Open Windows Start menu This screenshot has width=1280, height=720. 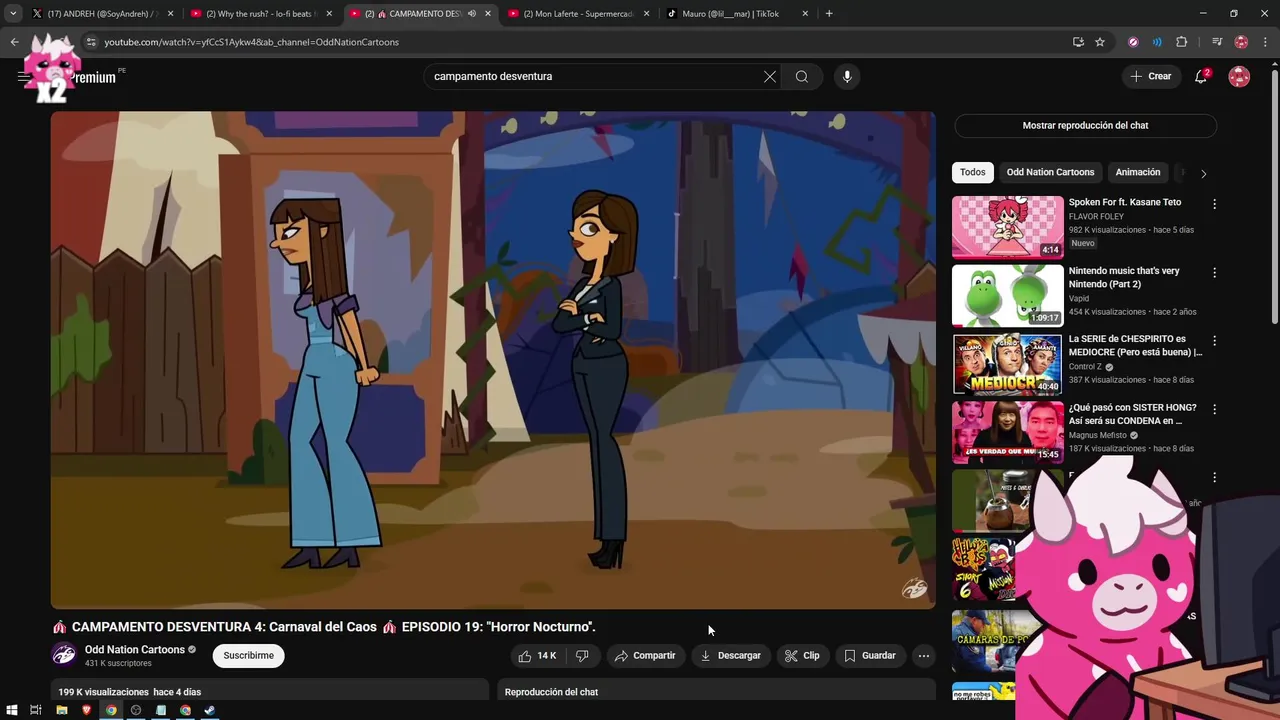pyautogui.click(x=12, y=710)
